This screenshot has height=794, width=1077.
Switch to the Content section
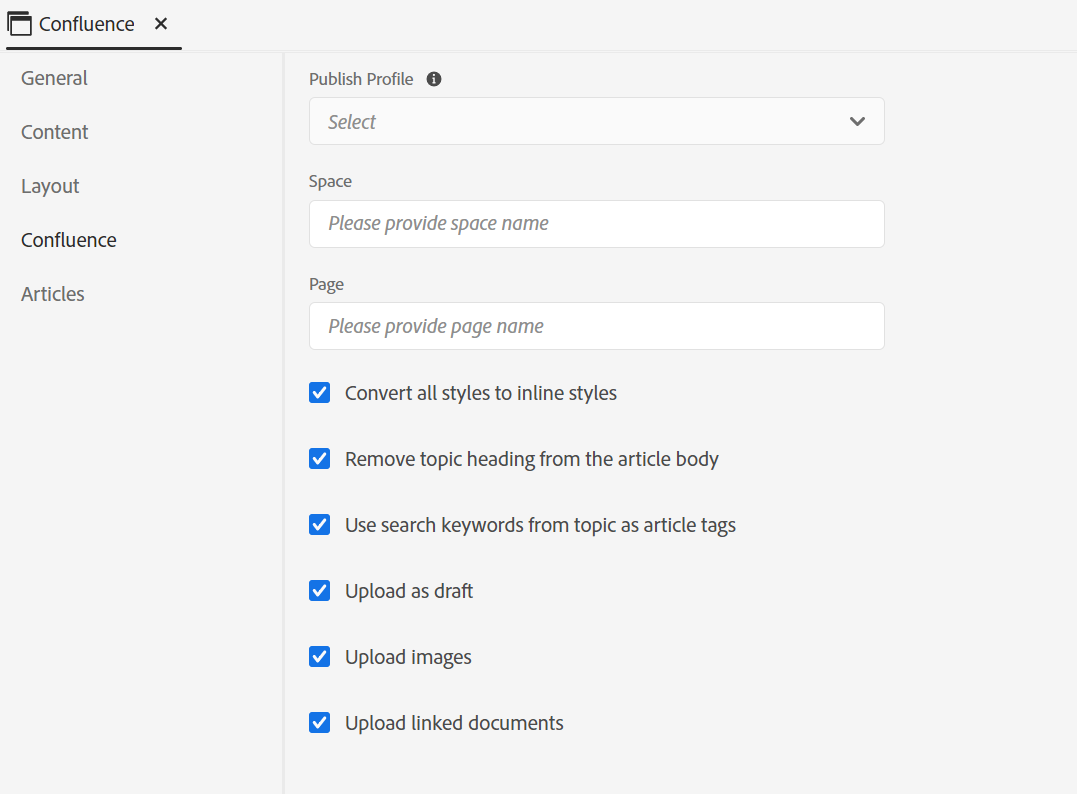pyautogui.click(x=54, y=131)
